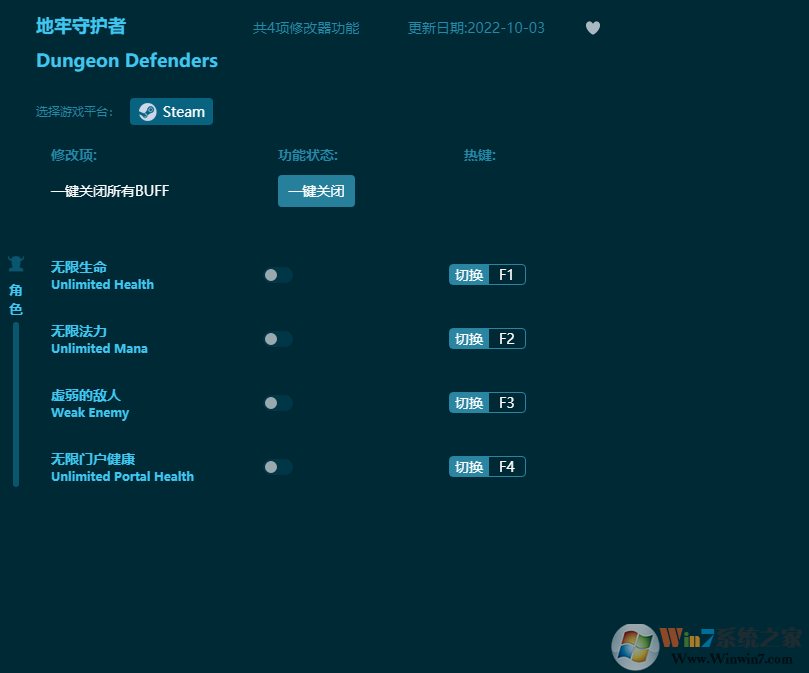Enable the Unlimited Health toggle

[277, 275]
